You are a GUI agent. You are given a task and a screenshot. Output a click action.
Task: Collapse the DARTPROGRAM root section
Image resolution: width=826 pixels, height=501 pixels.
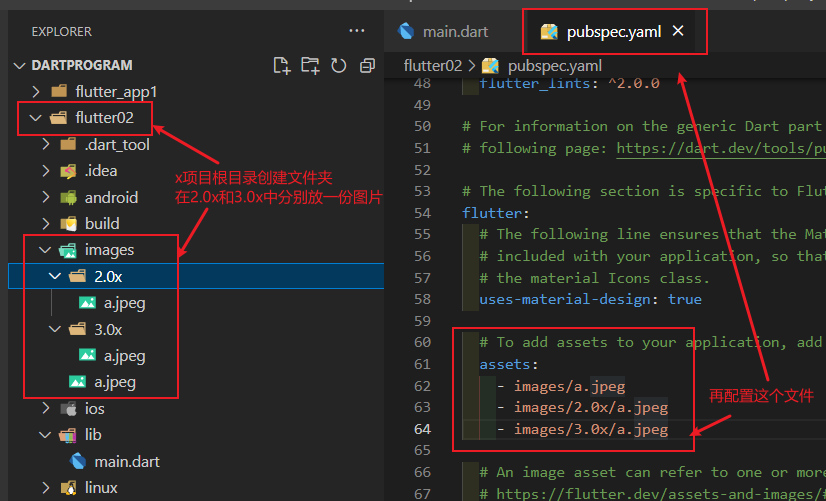click(19, 66)
